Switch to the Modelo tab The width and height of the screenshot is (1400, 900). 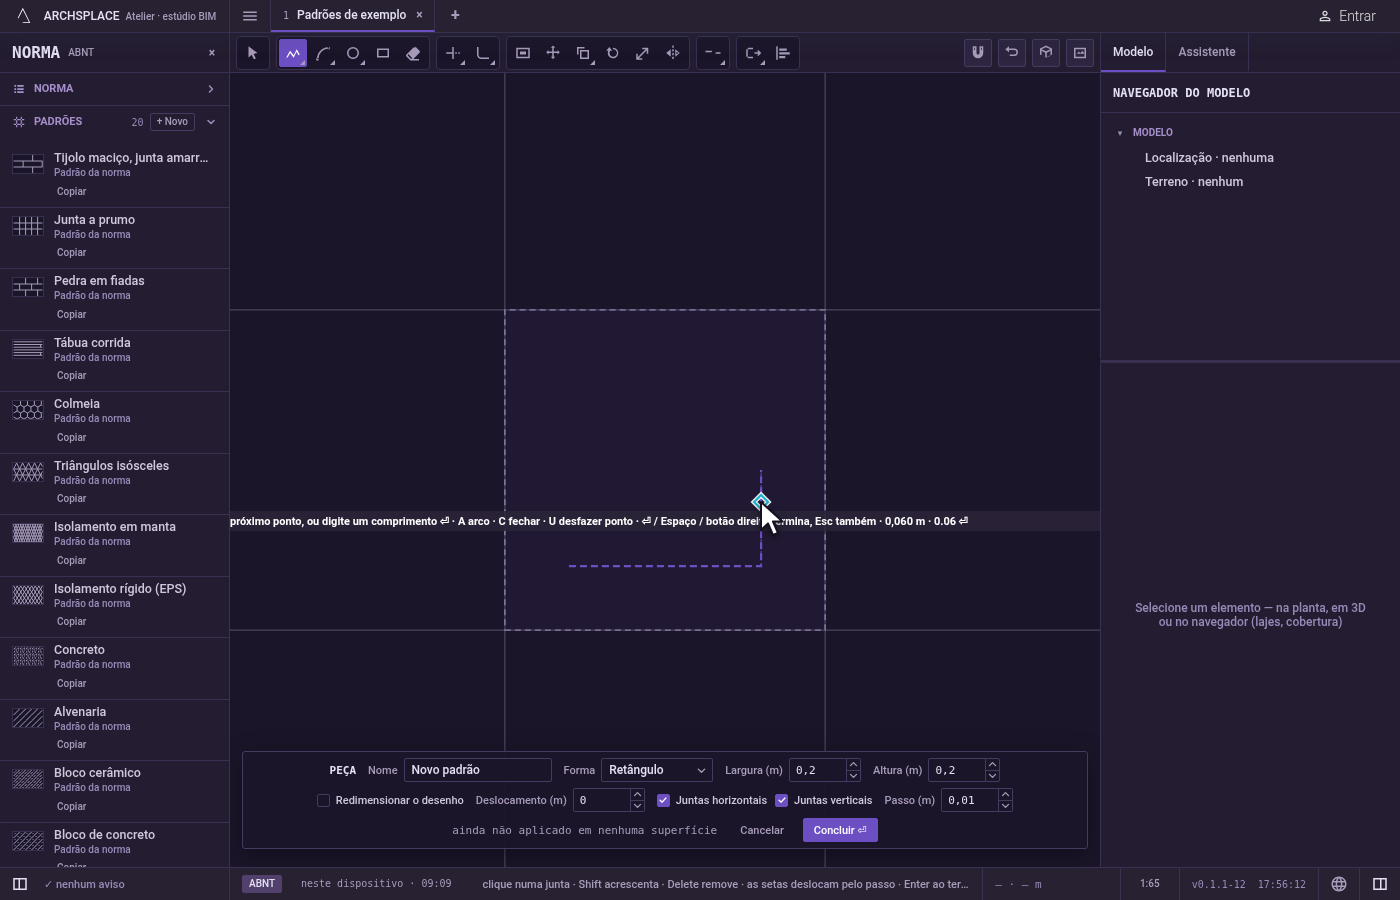1133,52
